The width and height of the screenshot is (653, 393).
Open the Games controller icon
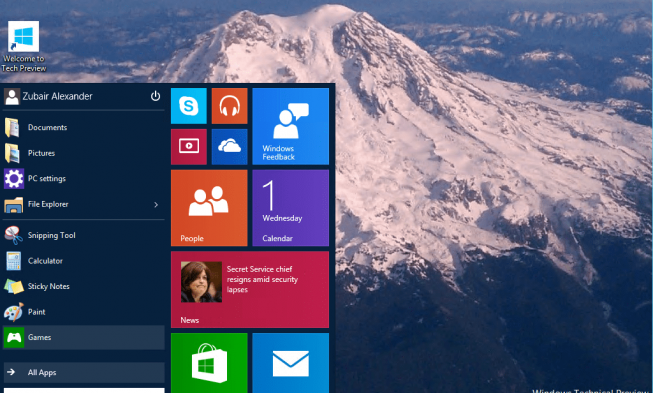pos(14,337)
